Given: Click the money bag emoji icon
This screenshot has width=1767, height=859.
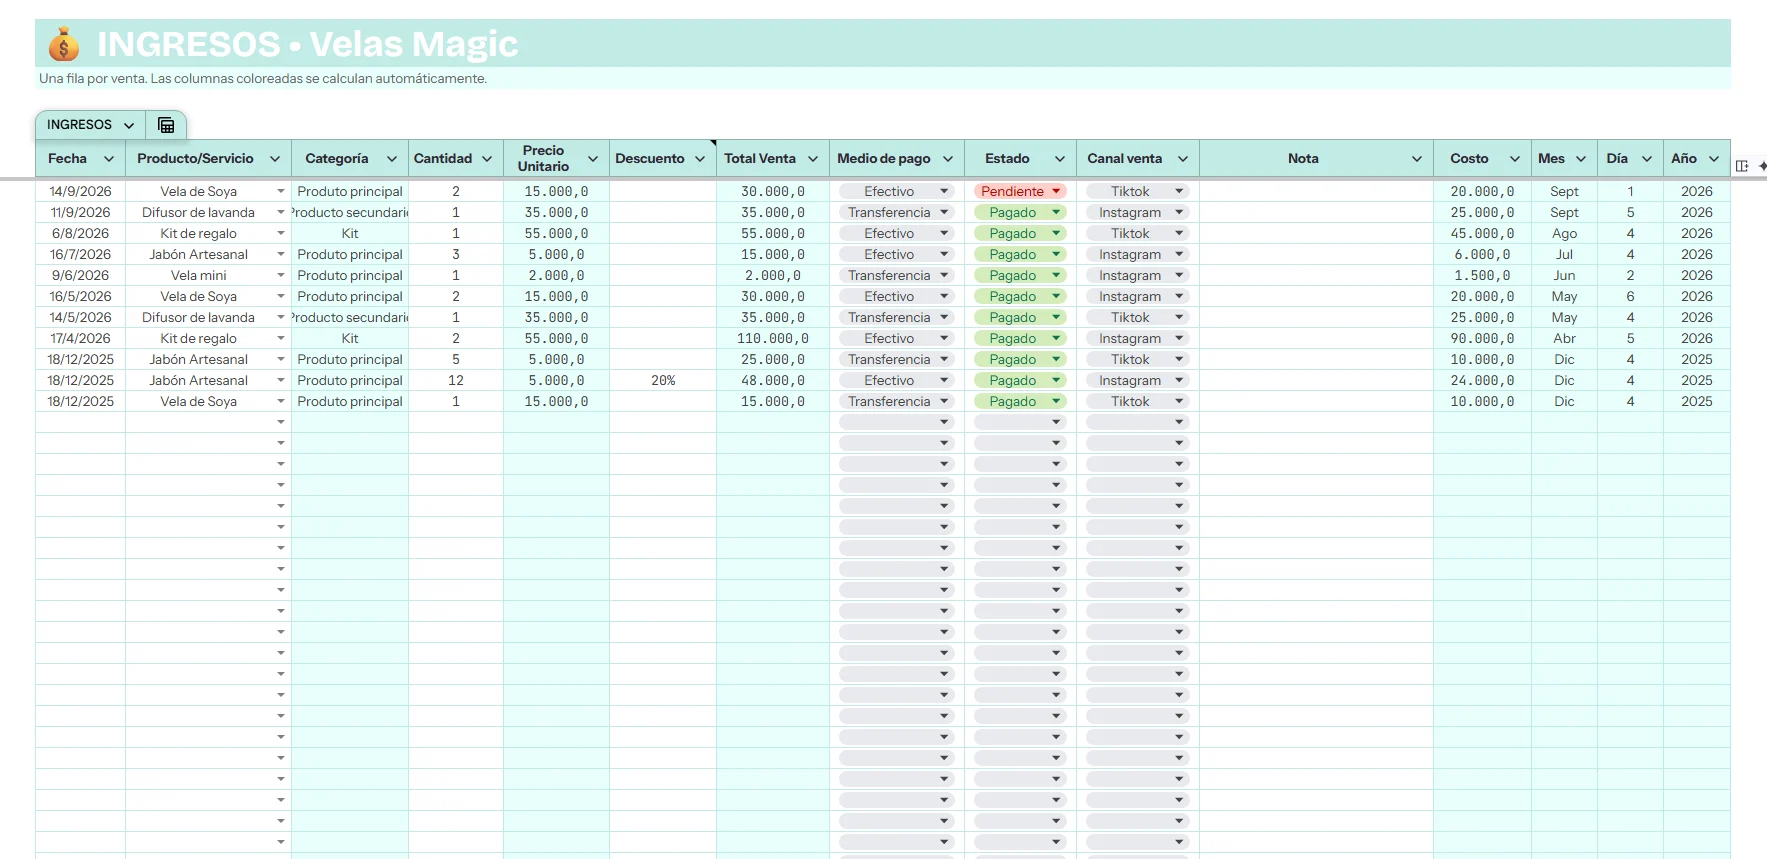Looking at the screenshot, I should tap(63, 45).
